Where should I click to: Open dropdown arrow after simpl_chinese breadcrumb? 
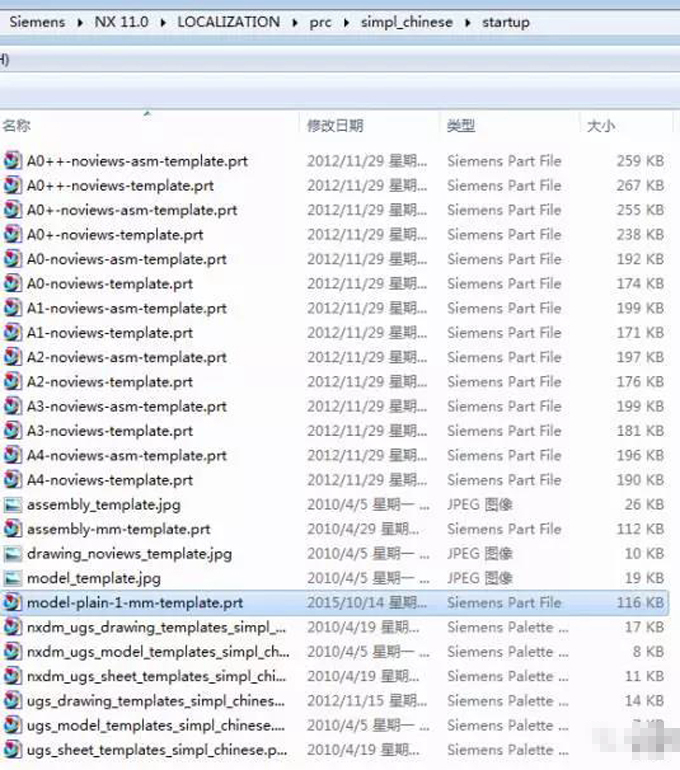[x=468, y=22]
